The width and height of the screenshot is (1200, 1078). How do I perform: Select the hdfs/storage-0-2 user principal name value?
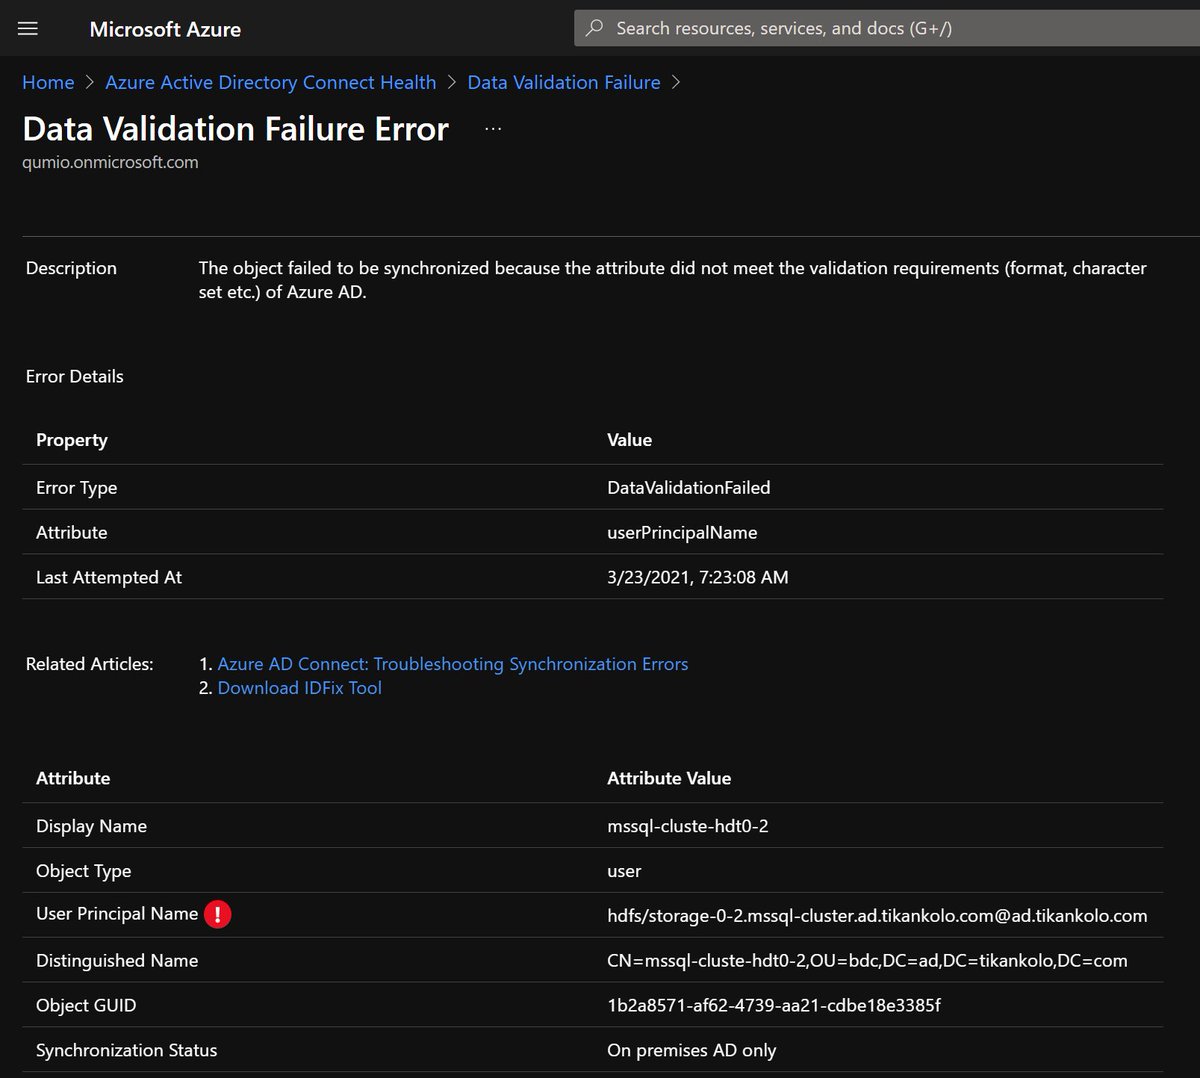point(877,915)
